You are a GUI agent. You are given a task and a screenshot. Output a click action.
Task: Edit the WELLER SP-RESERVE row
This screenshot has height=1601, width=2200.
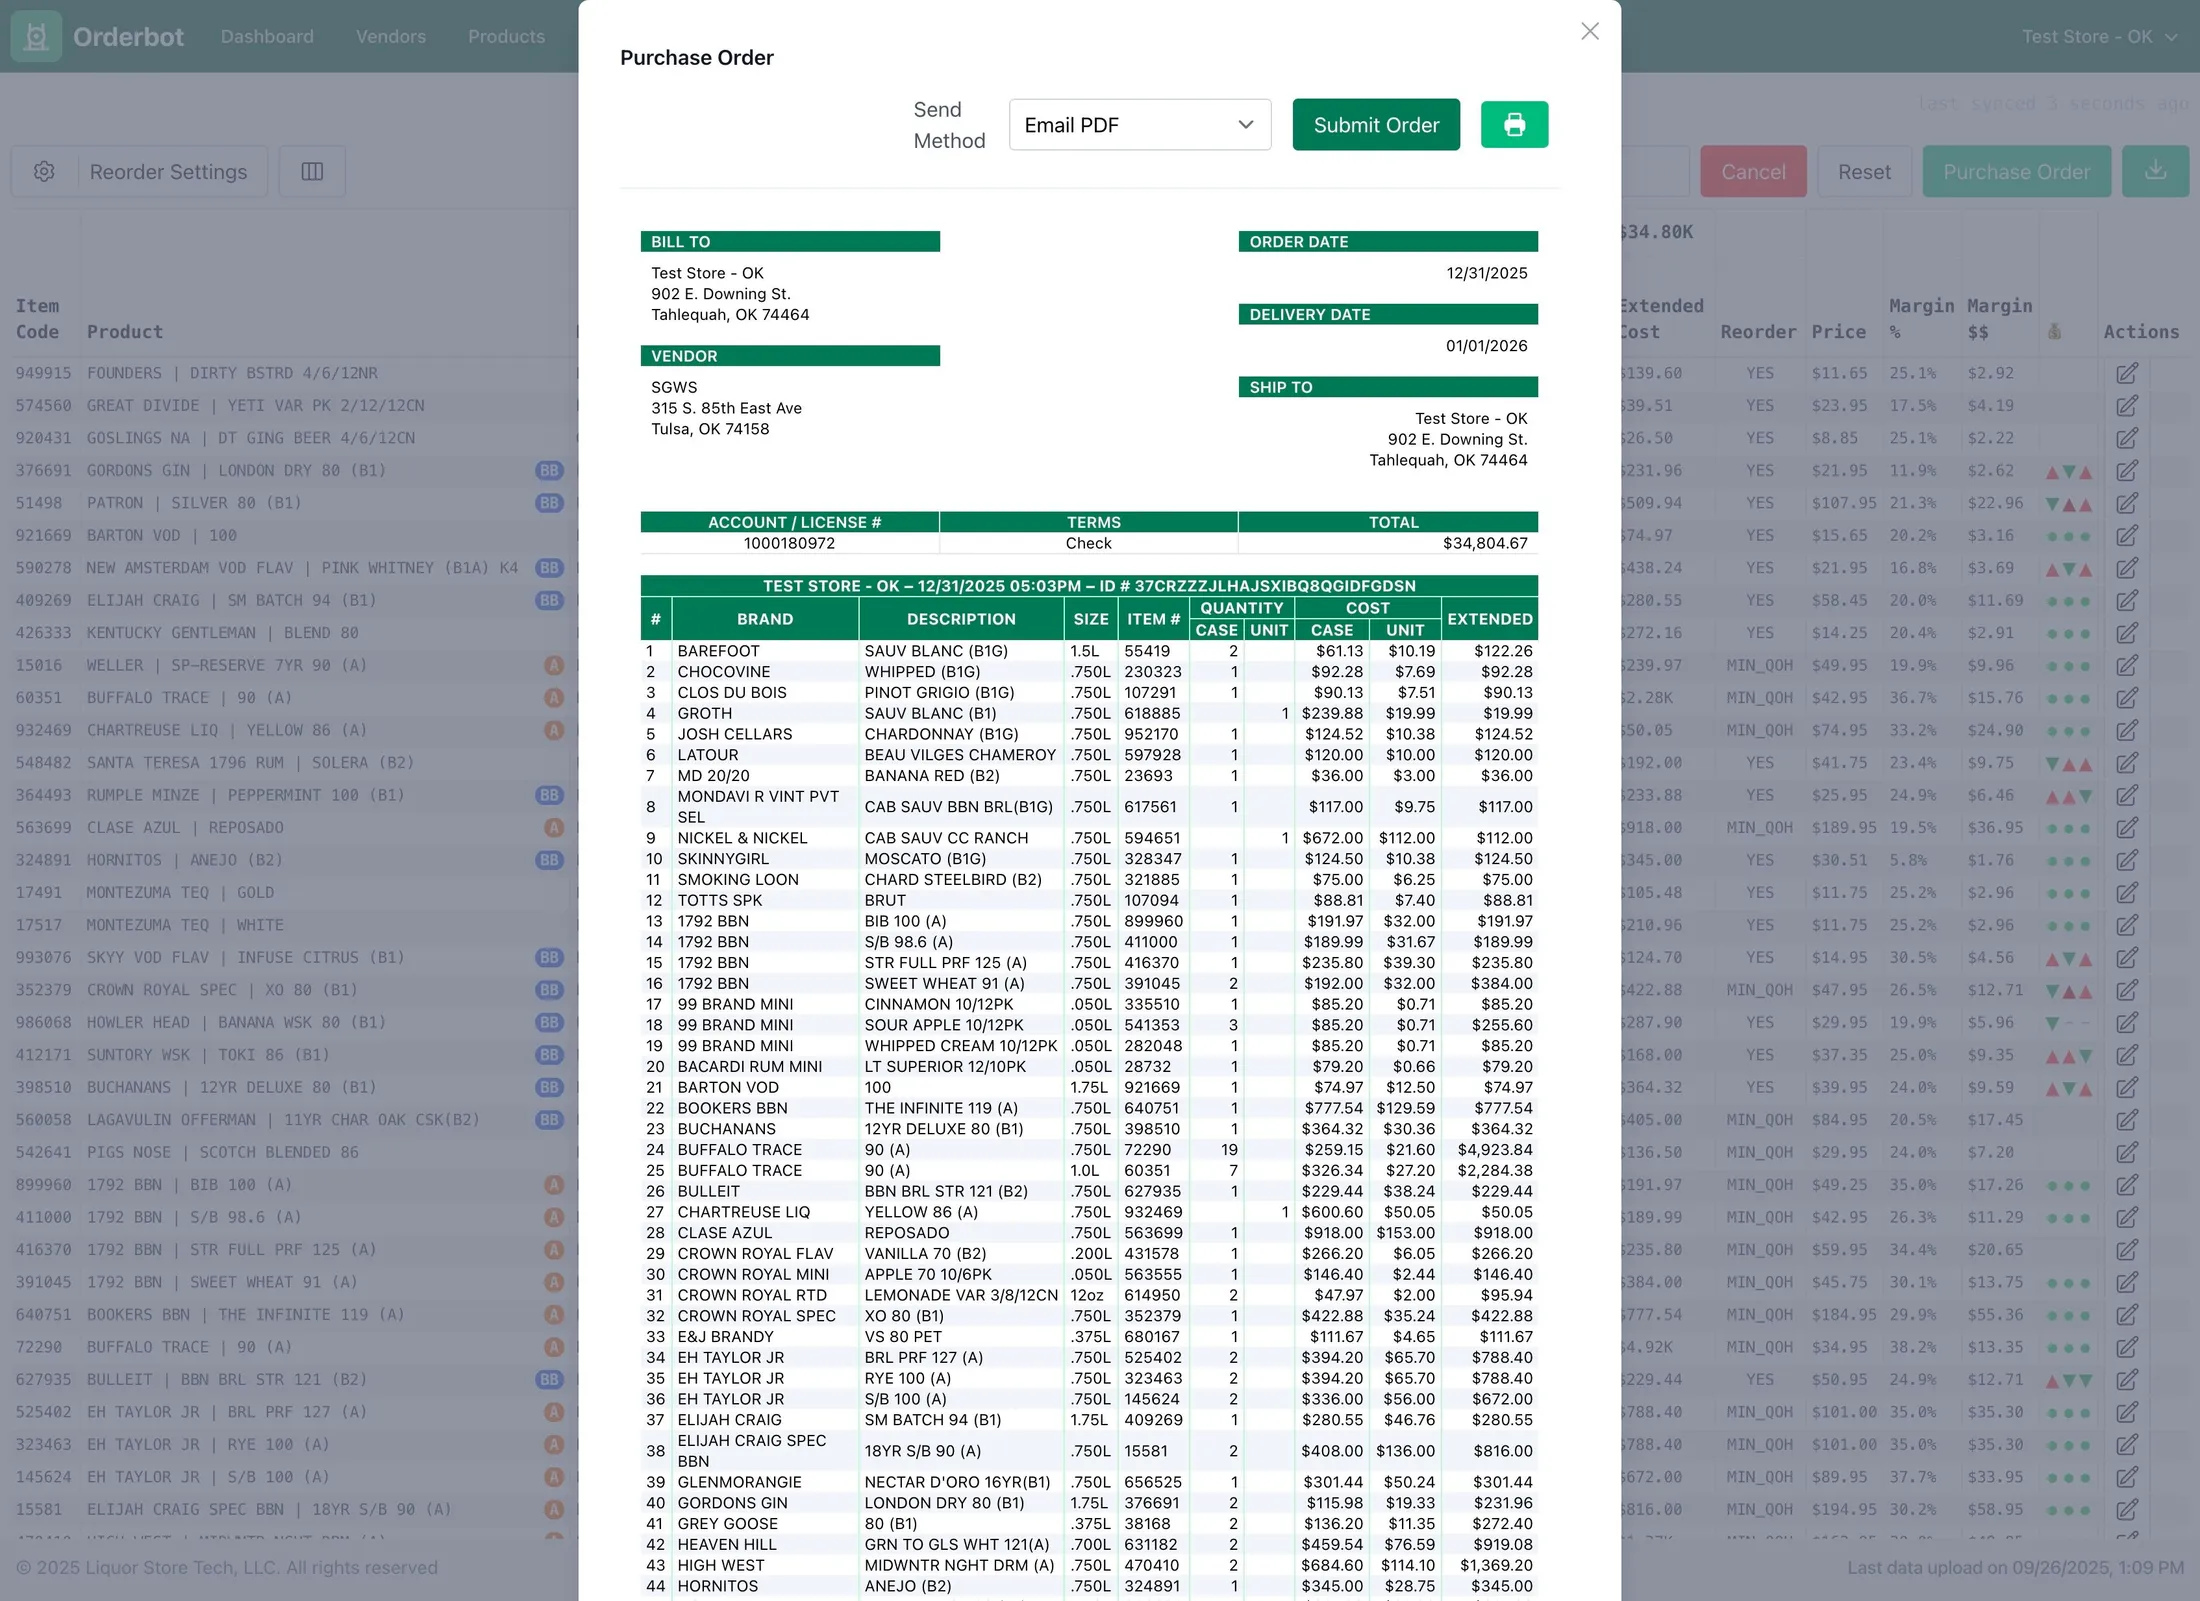click(x=2127, y=665)
